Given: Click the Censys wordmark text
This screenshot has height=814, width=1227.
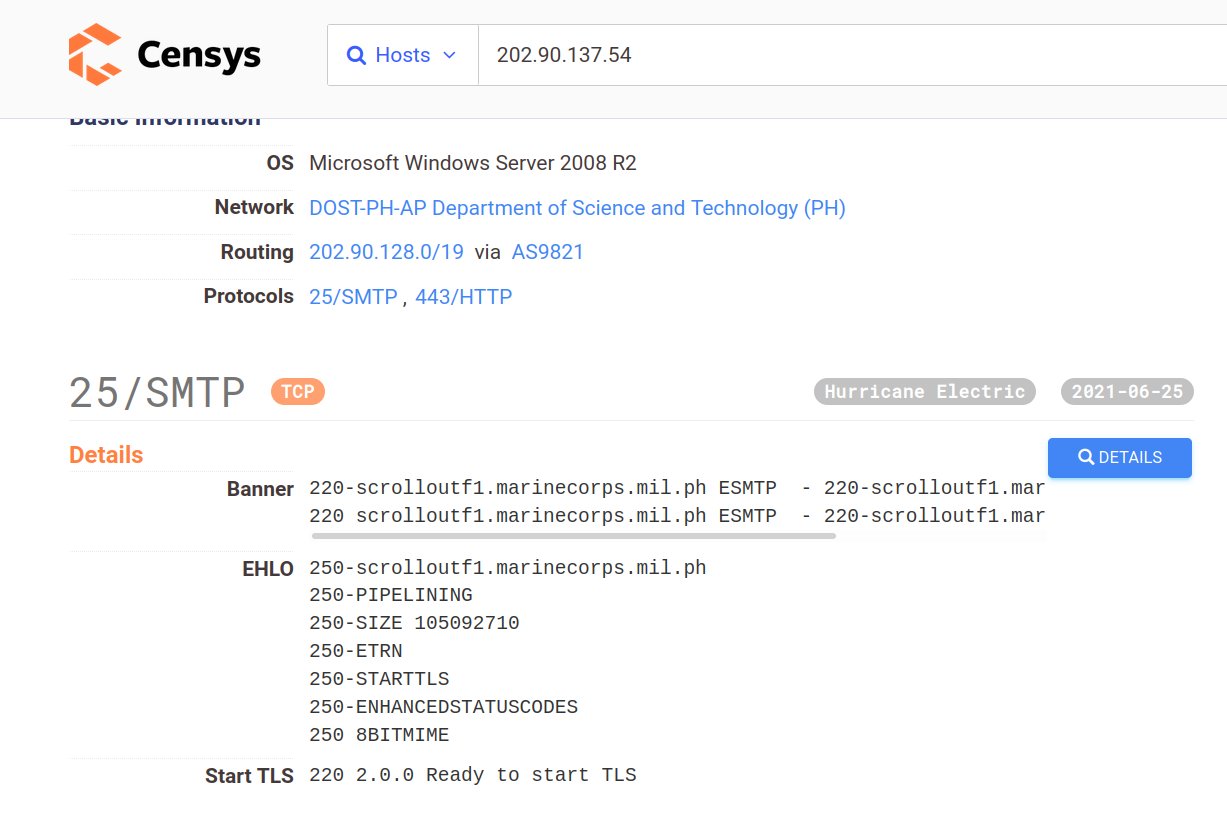Looking at the screenshot, I should tap(199, 56).
